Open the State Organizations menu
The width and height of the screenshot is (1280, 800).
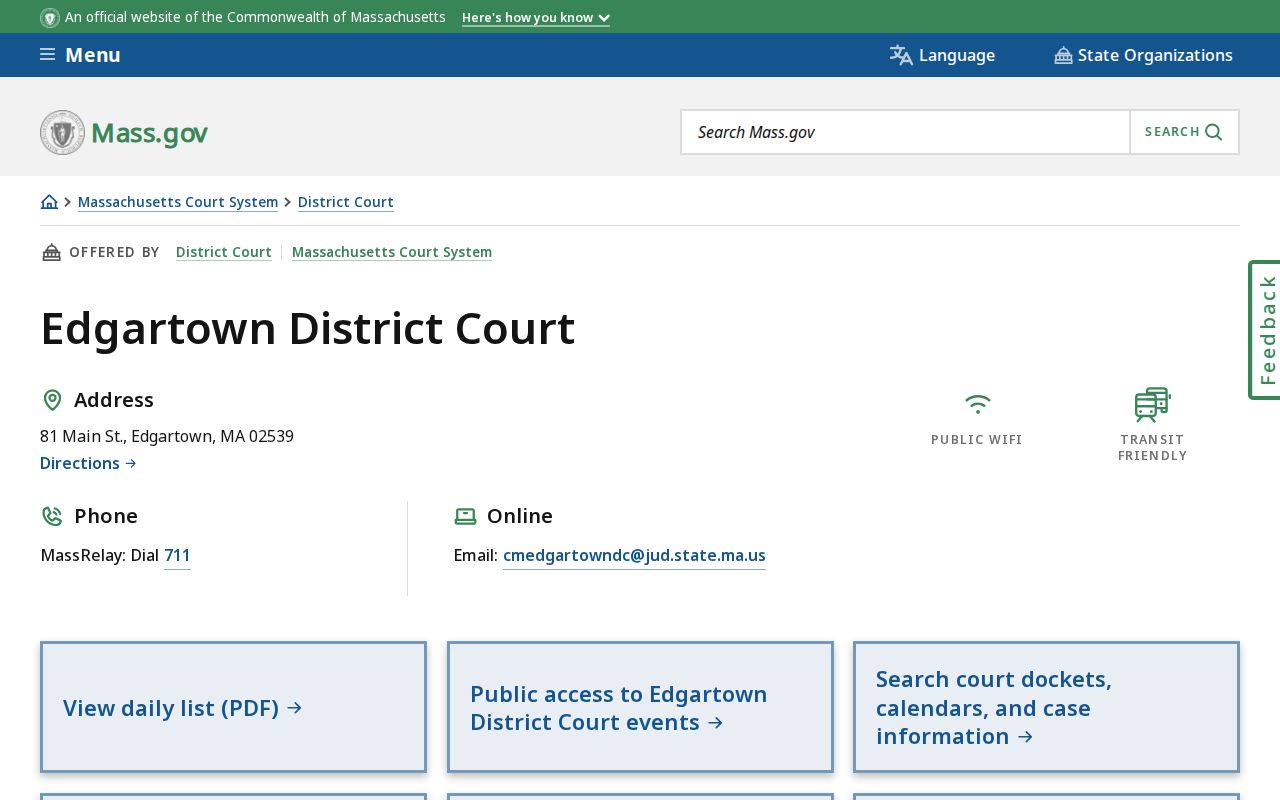coord(1143,55)
